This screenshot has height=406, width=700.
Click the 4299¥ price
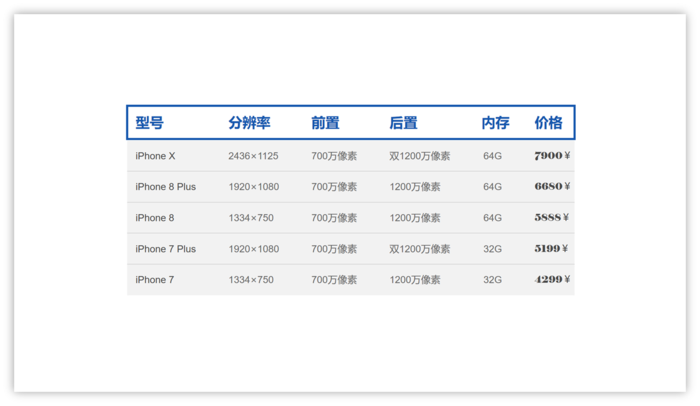pos(552,279)
